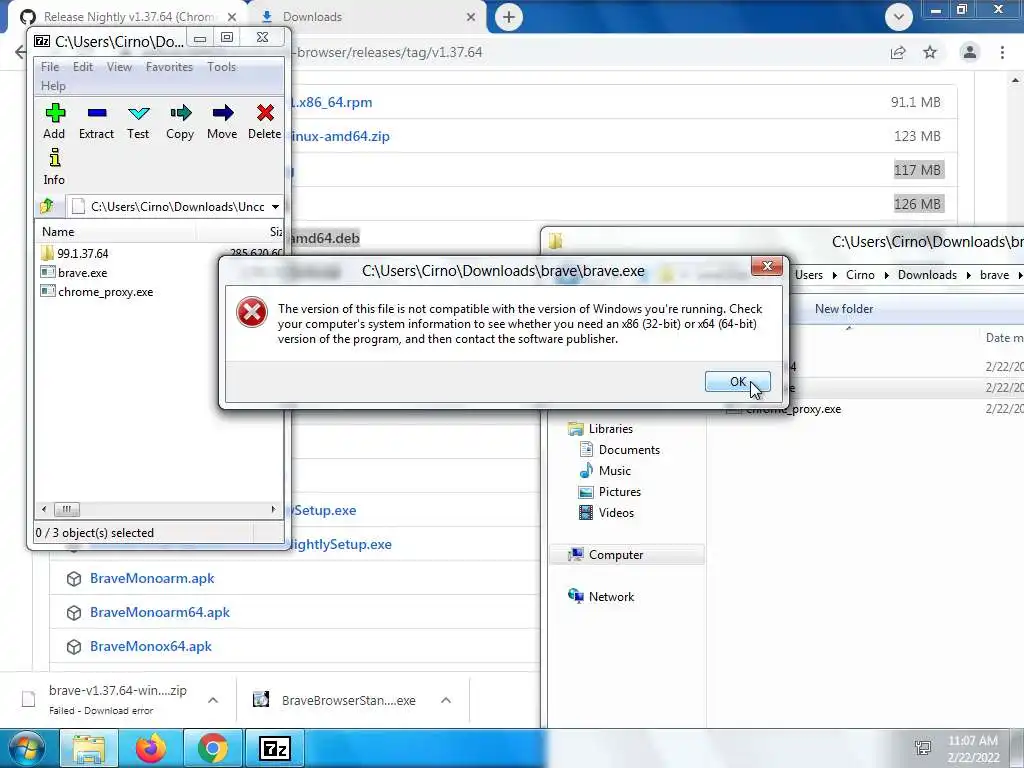Image resolution: width=1024 pixels, height=768 pixels.
Task: Open the BraveMonoarm64.apk download link
Action: click(160, 613)
